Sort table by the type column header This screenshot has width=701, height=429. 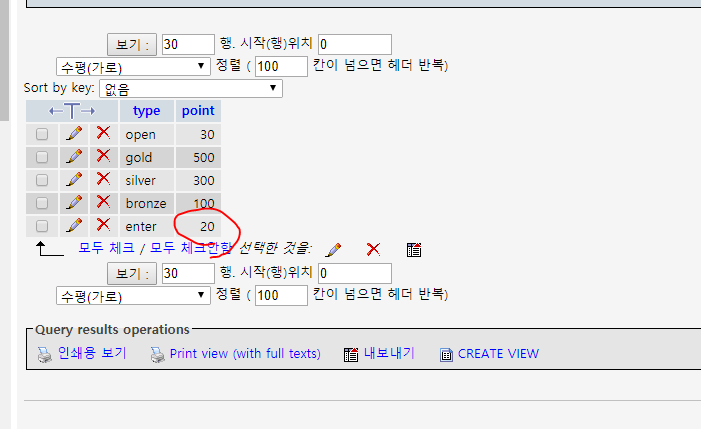coord(146,110)
